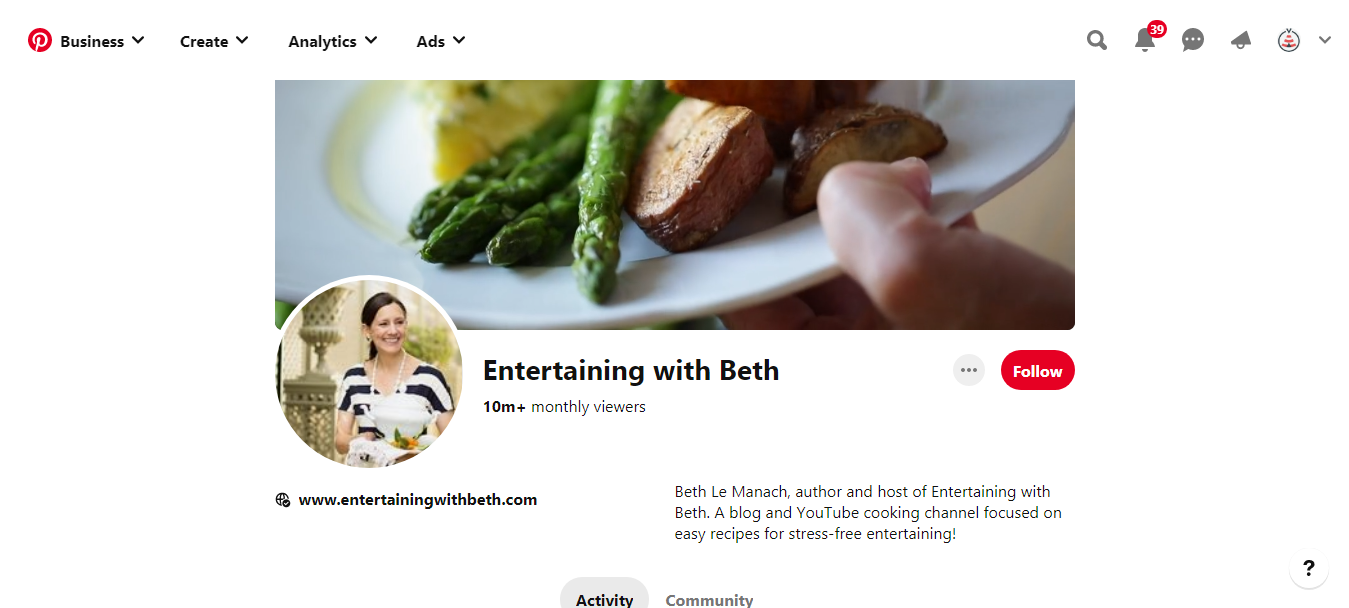Follow Entertaining with Beth
1349x608 pixels.
[x=1038, y=370]
